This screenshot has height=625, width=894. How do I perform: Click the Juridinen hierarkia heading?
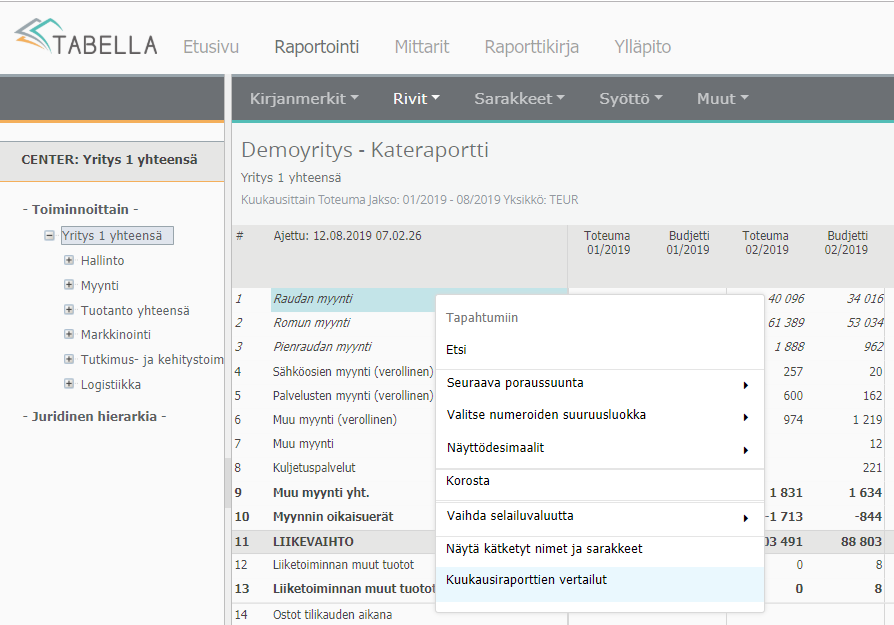tap(93, 416)
